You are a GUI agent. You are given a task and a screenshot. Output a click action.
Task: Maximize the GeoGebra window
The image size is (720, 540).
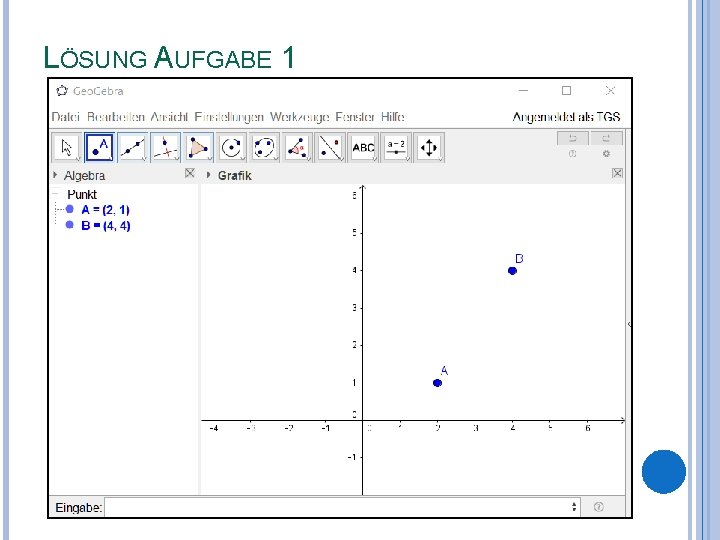click(x=567, y=90)
